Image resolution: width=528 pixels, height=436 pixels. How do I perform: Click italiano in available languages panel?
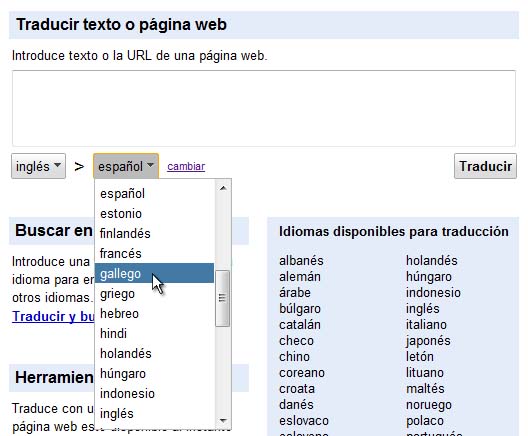(x=426, y=325)
